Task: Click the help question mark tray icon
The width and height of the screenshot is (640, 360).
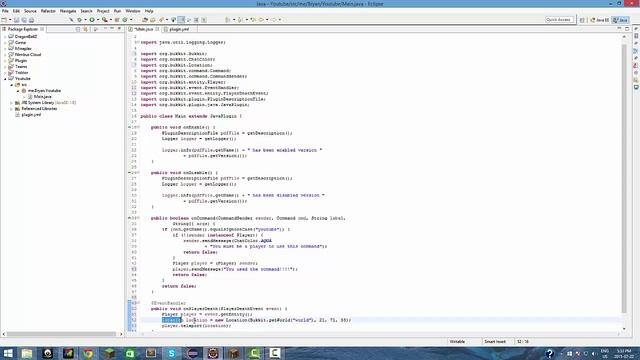Action: pos(549,353)
